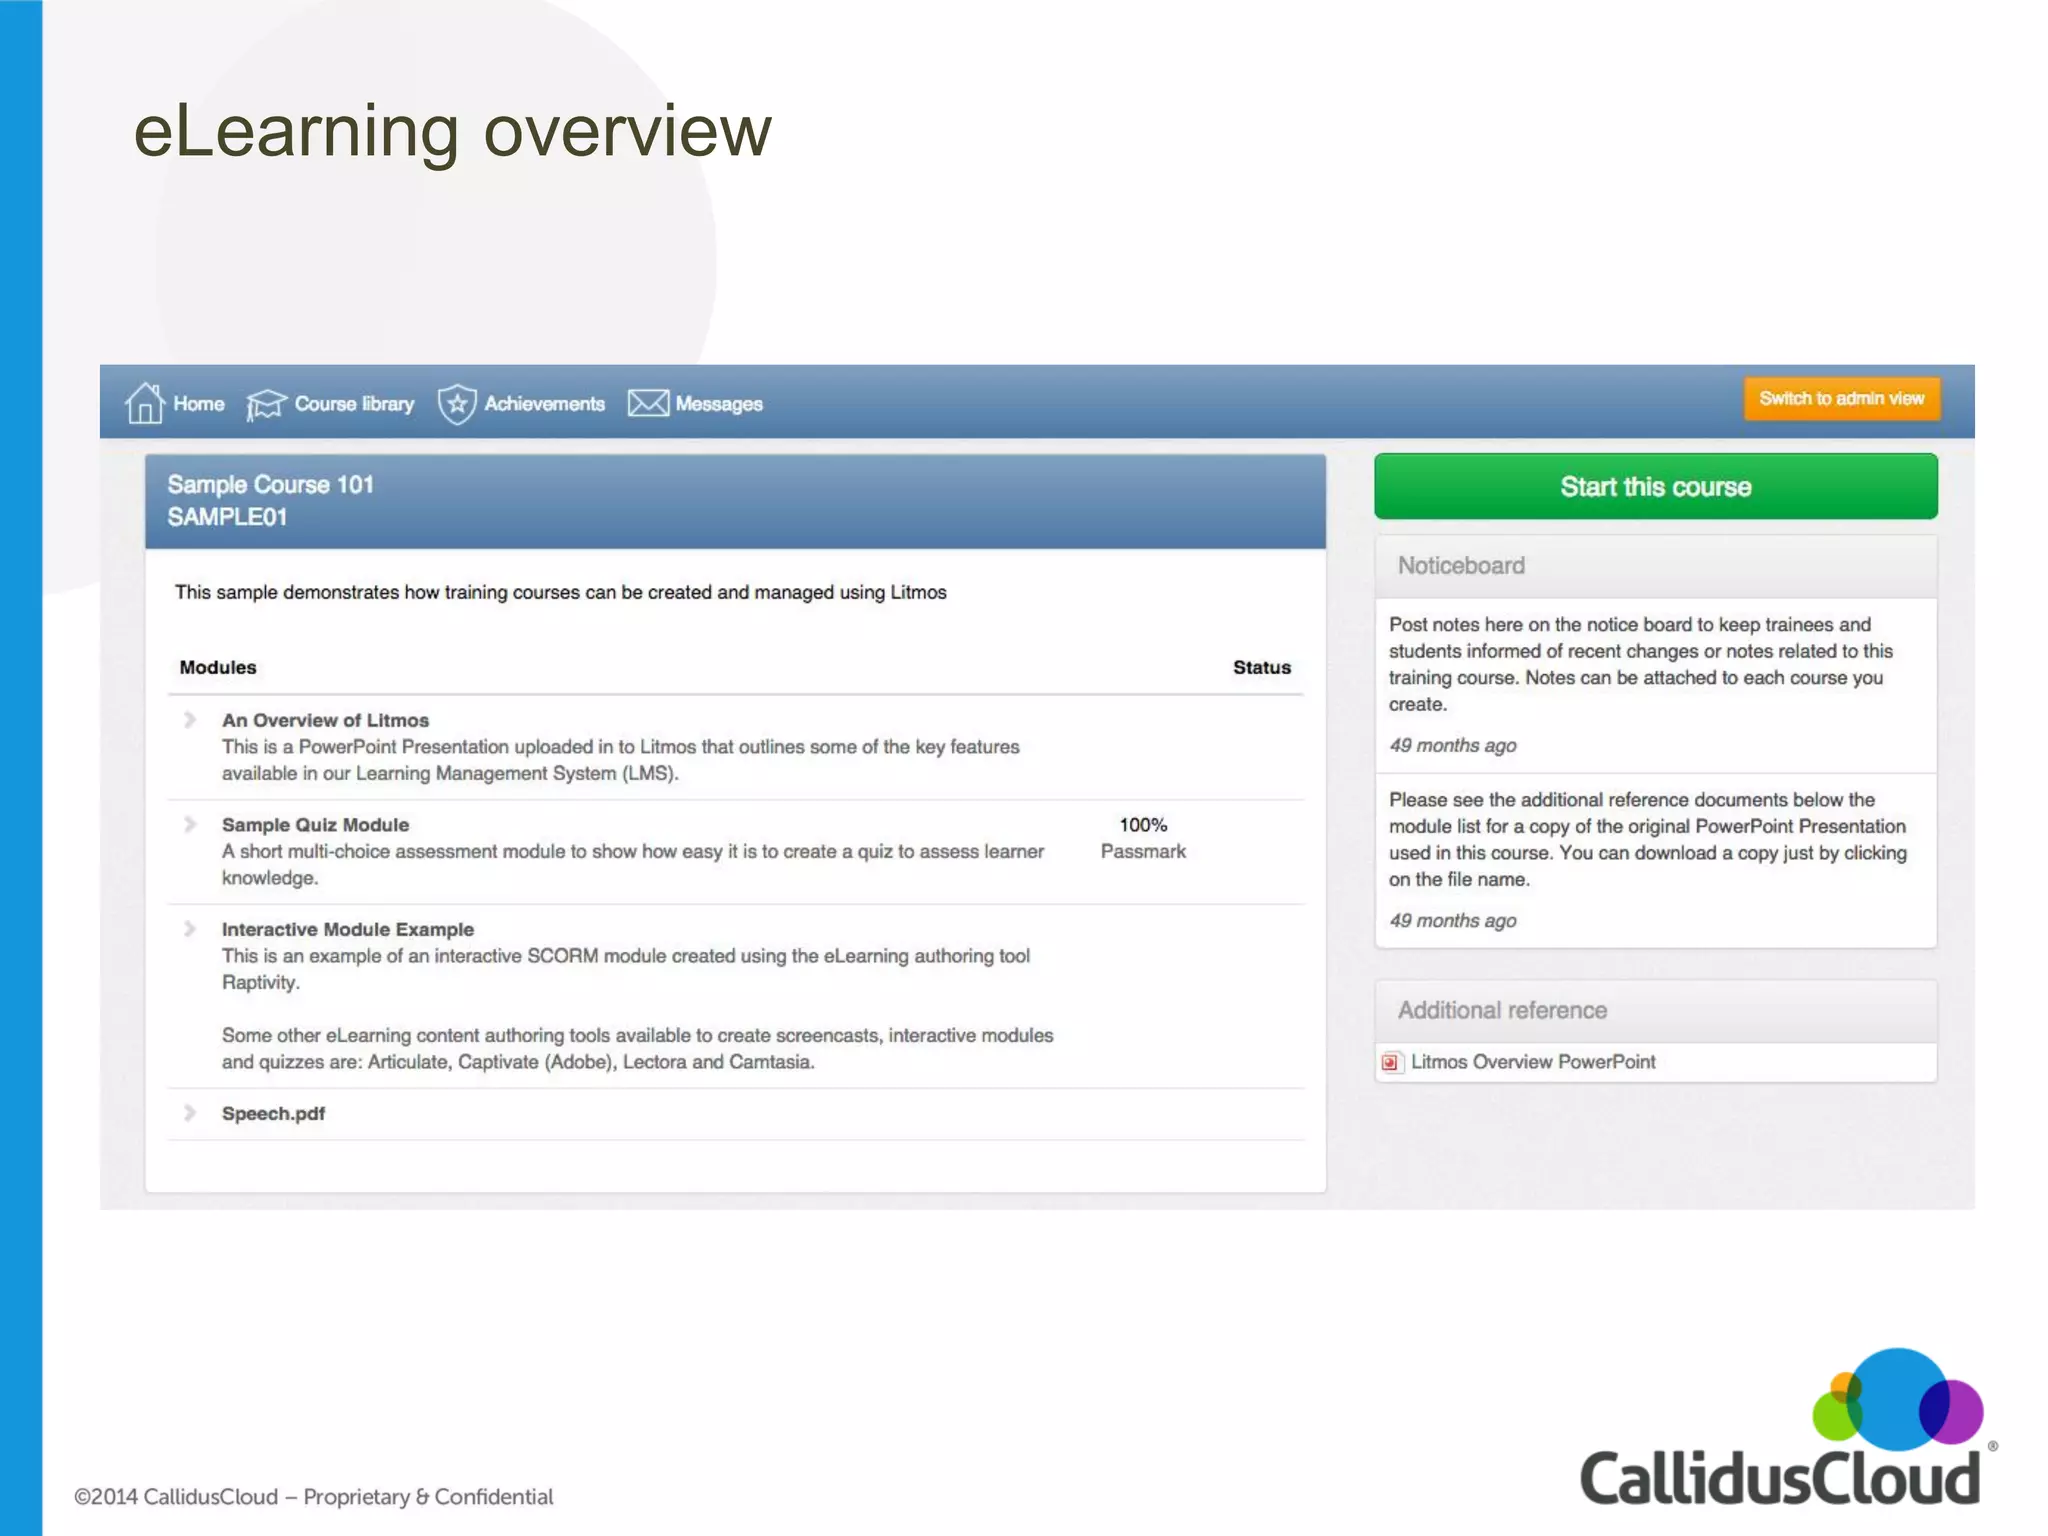Open Messages menu label

coord(719,404)
